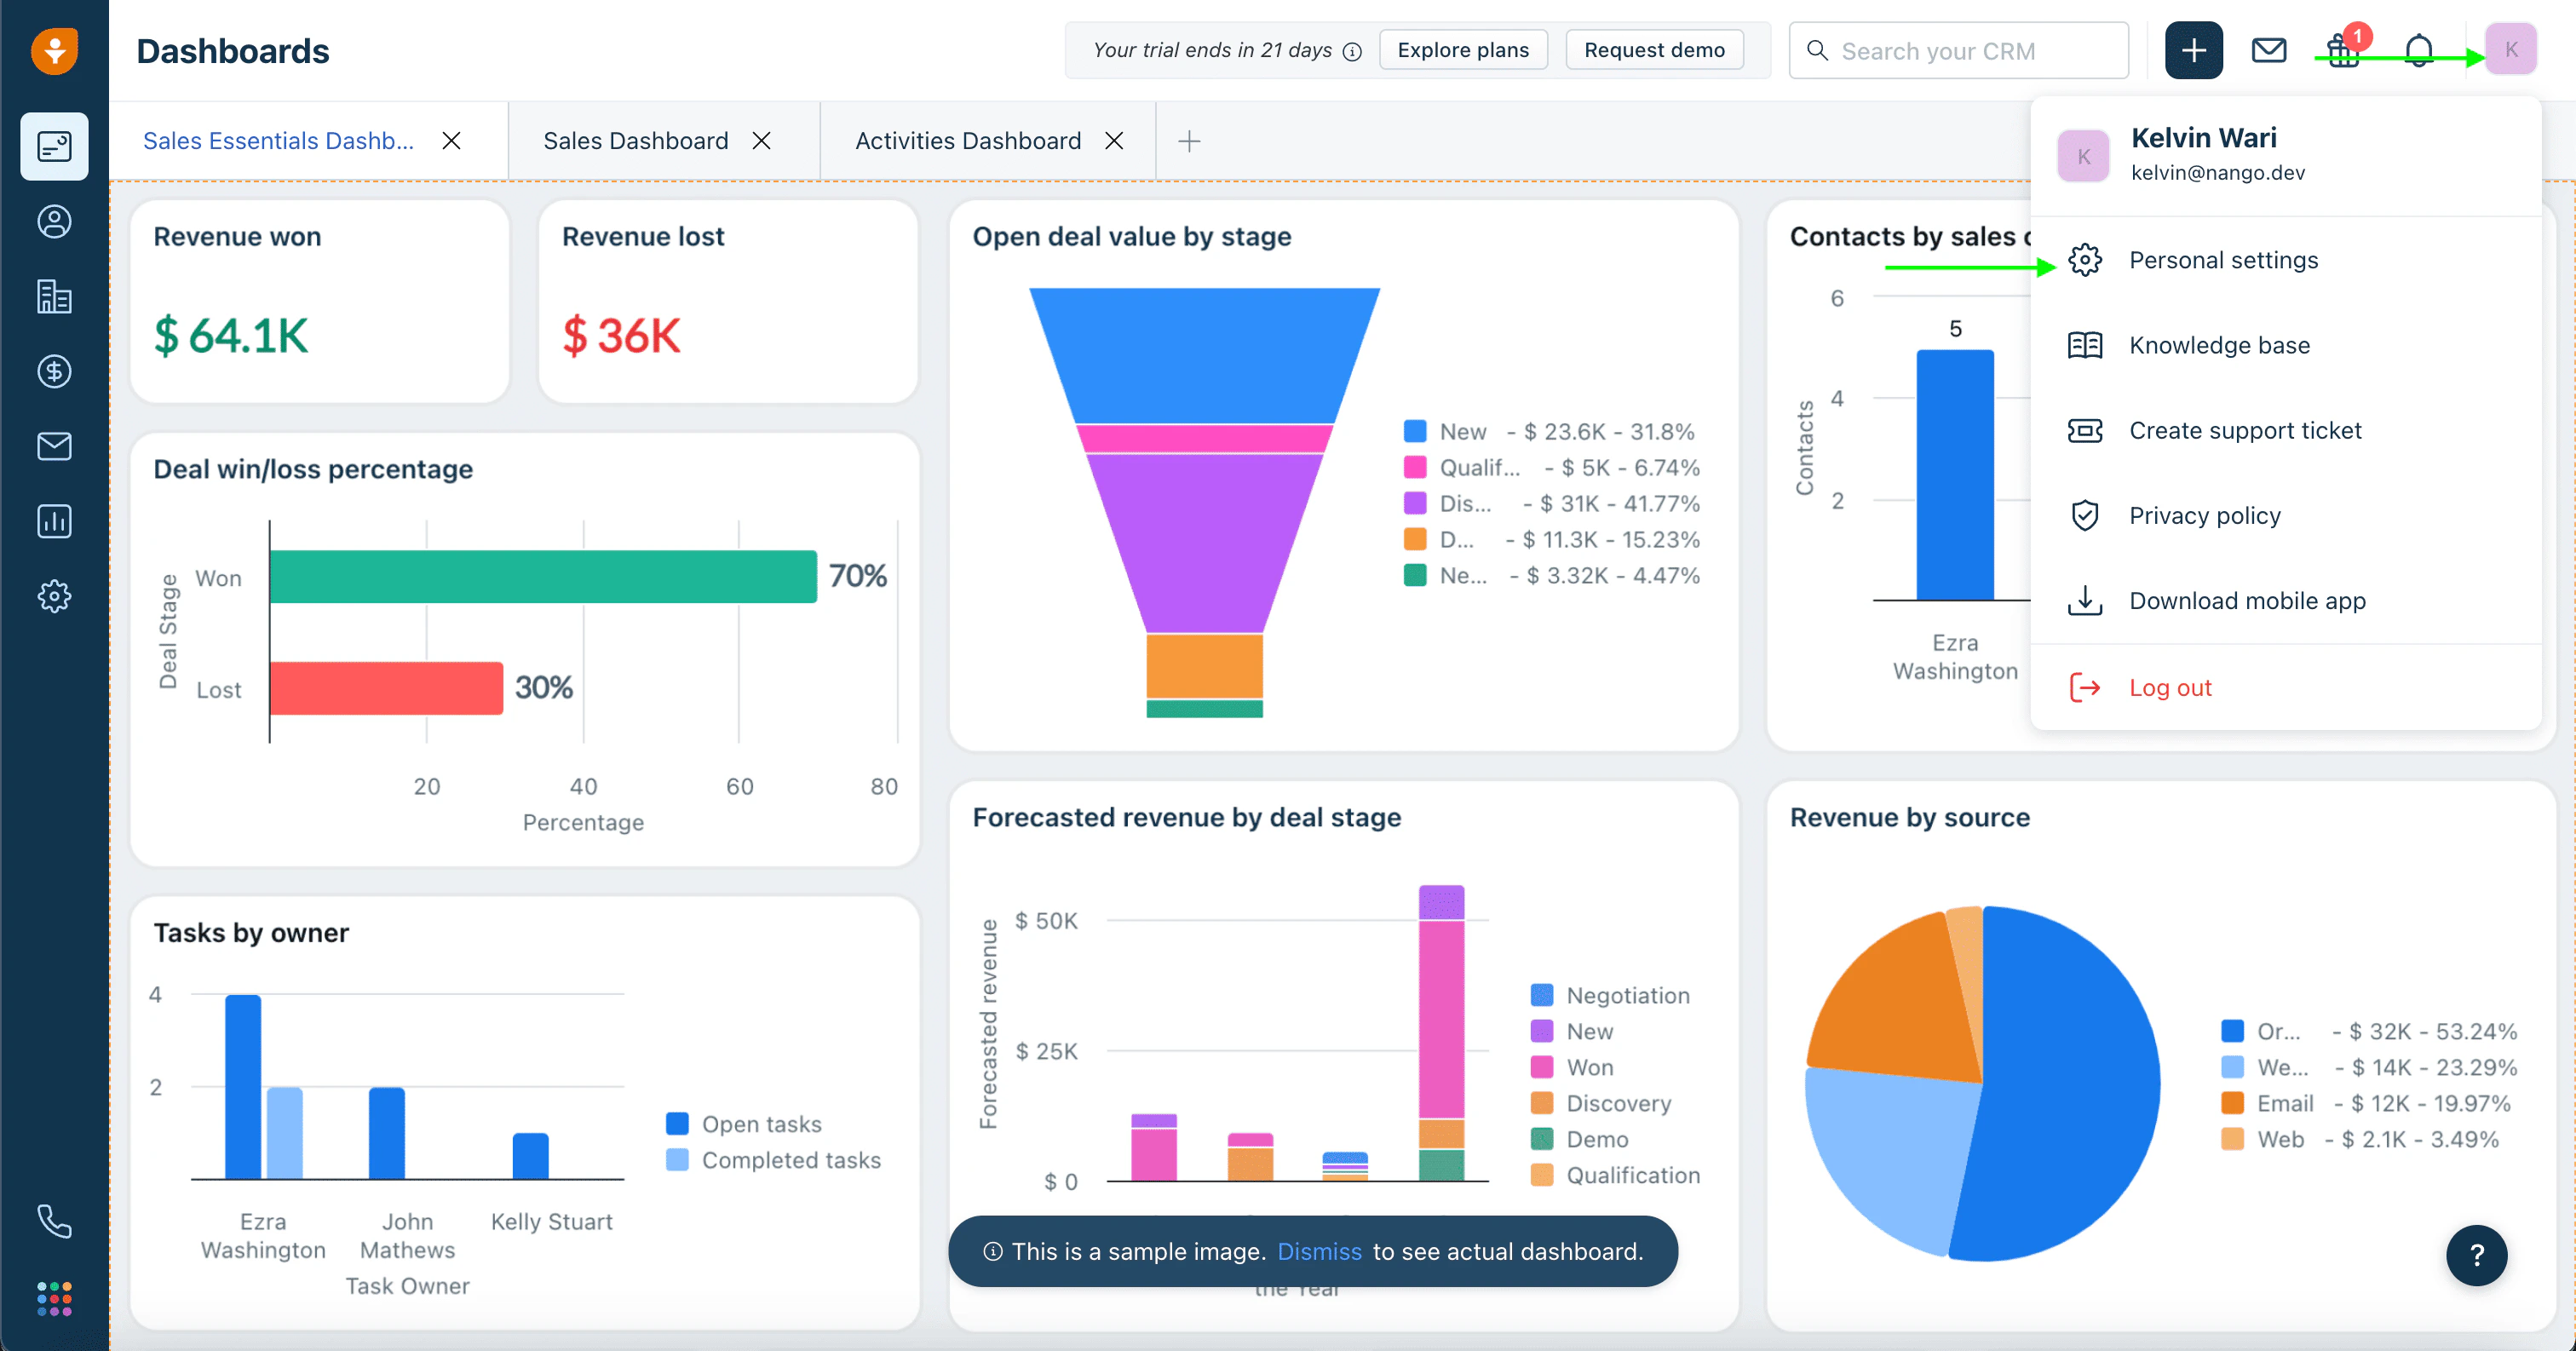Open the phone dialer icon
This screenshot has height=1351, width=2576.
[54, 1221]
